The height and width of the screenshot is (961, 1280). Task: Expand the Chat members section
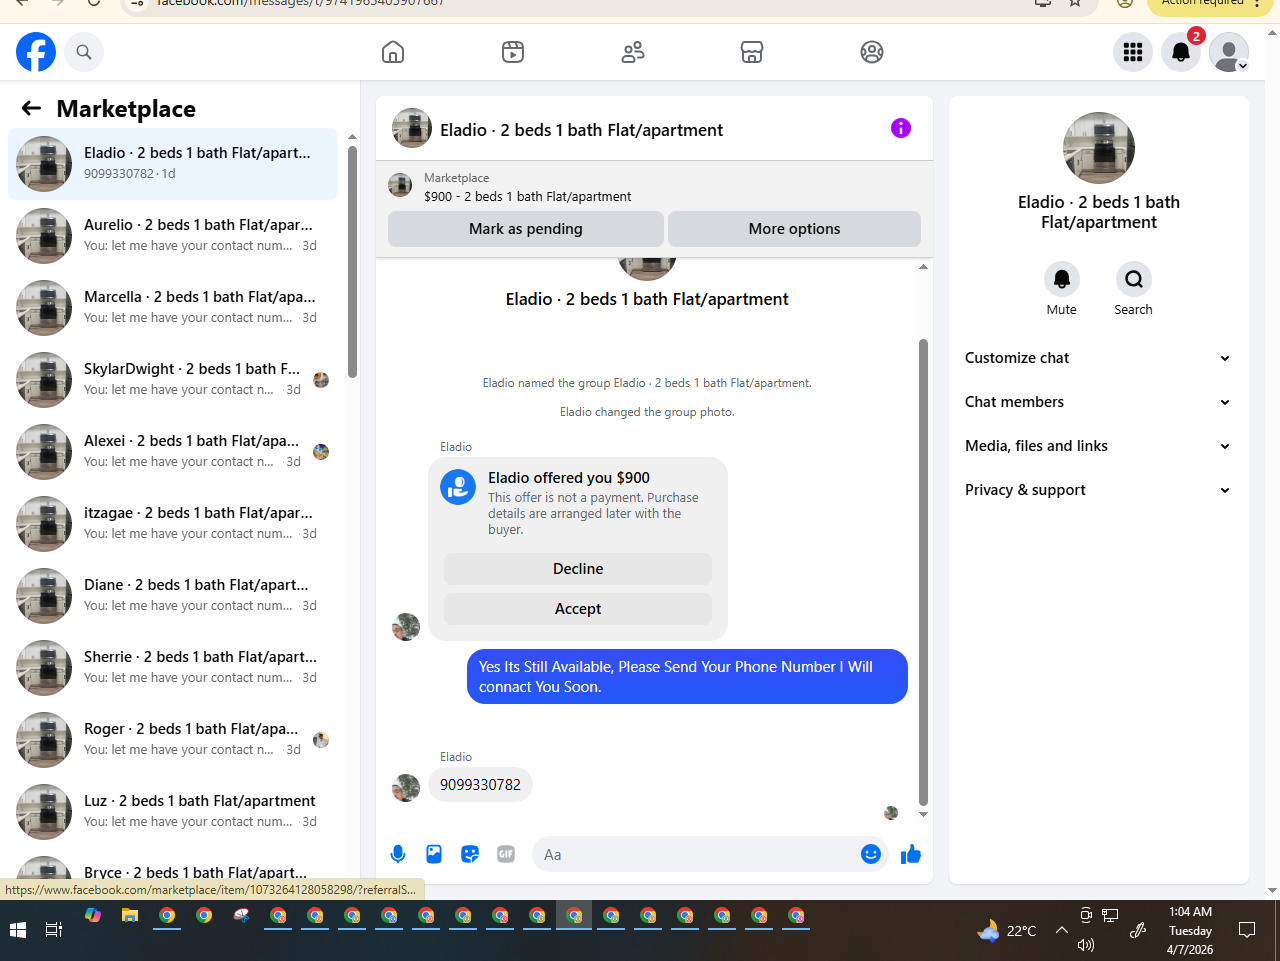(x=1098, y=402)
